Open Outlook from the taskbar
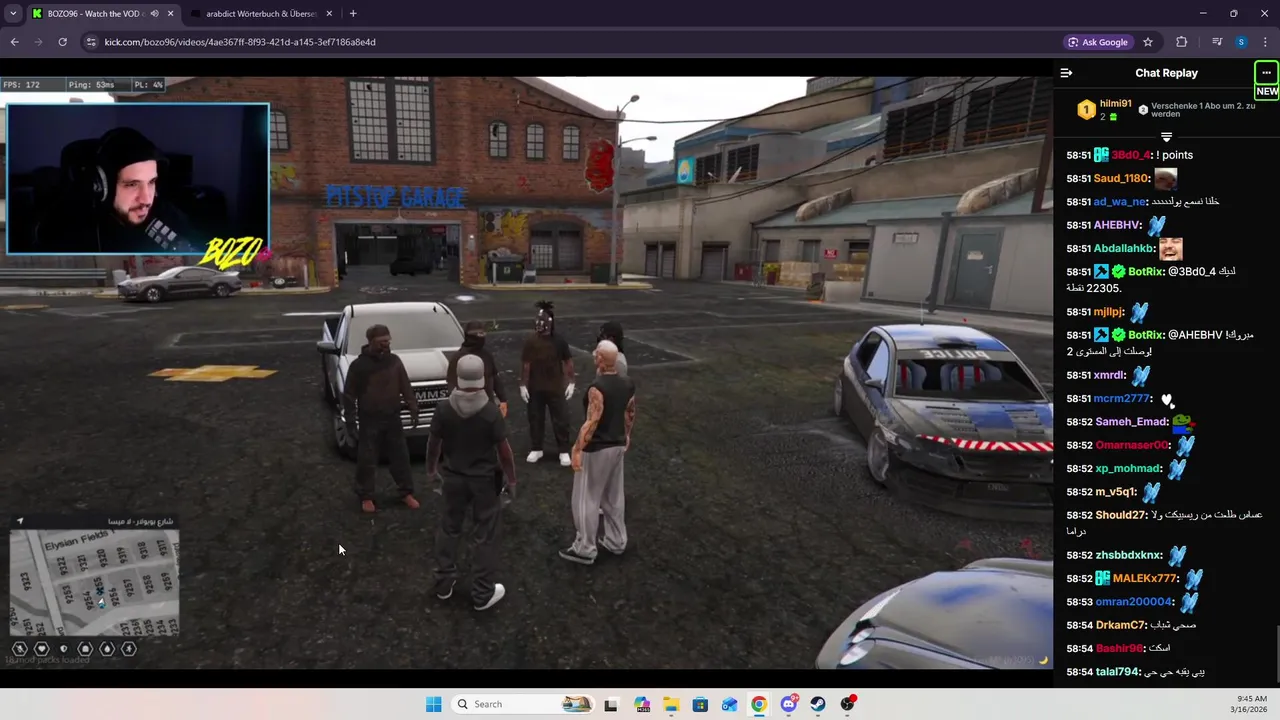Viewport: 1280px width, 720px height. point(729,704)
